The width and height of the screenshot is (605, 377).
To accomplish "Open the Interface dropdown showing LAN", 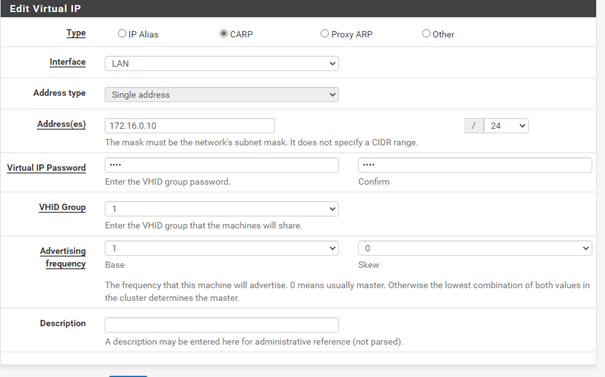I will click(x=222, y=63).
